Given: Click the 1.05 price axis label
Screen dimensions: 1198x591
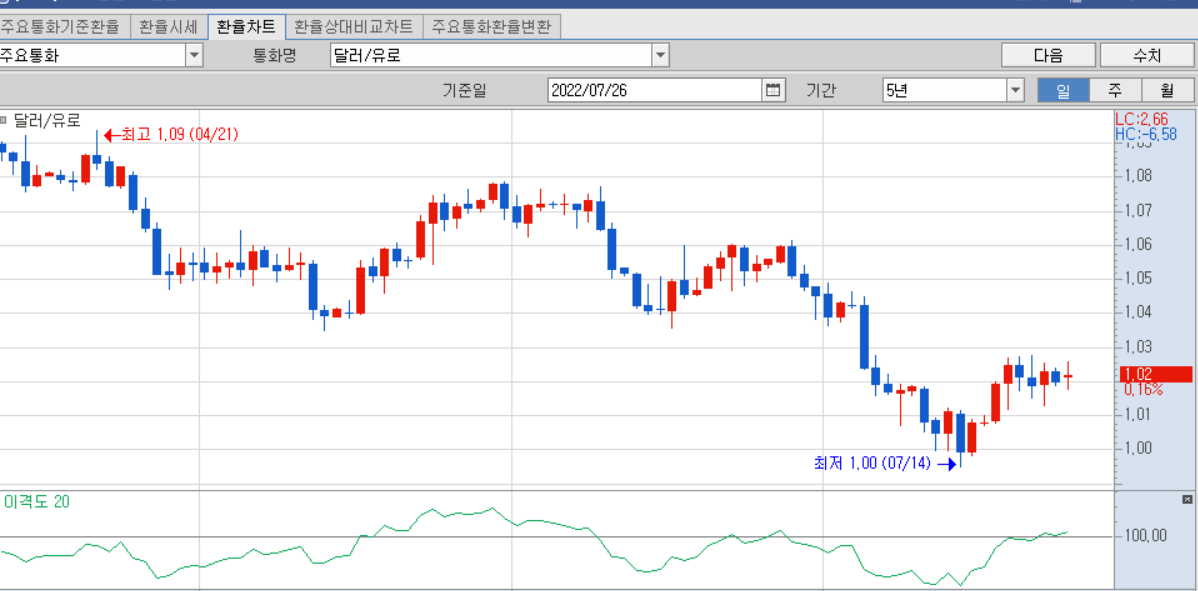Looking at the screenshot, I should [x=1138, y=278].
